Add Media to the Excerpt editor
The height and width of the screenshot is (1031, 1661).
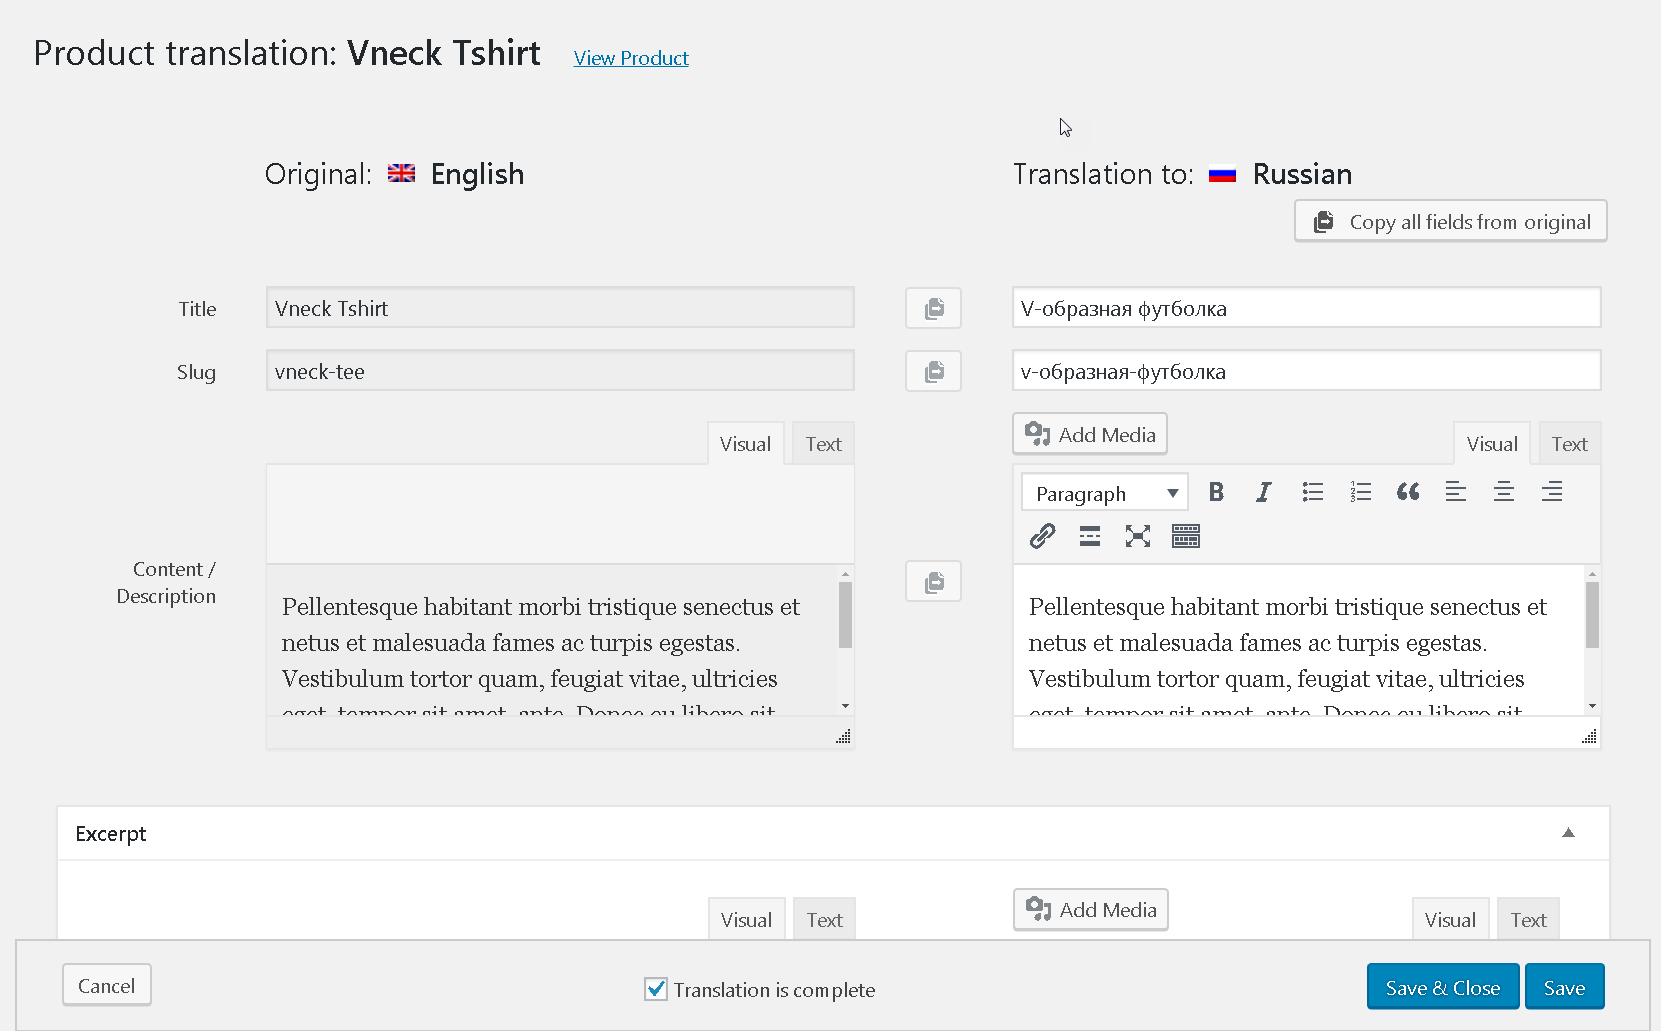click(1091, 910)
